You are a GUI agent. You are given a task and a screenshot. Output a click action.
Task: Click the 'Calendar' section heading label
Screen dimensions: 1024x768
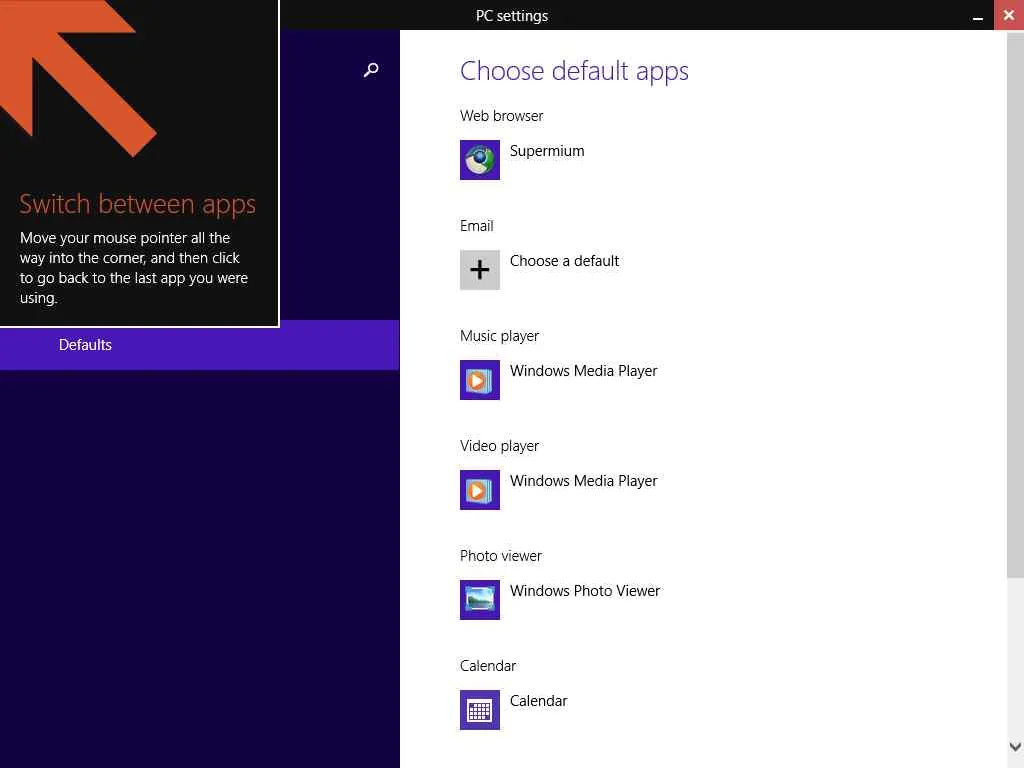(x=487, y=665)
